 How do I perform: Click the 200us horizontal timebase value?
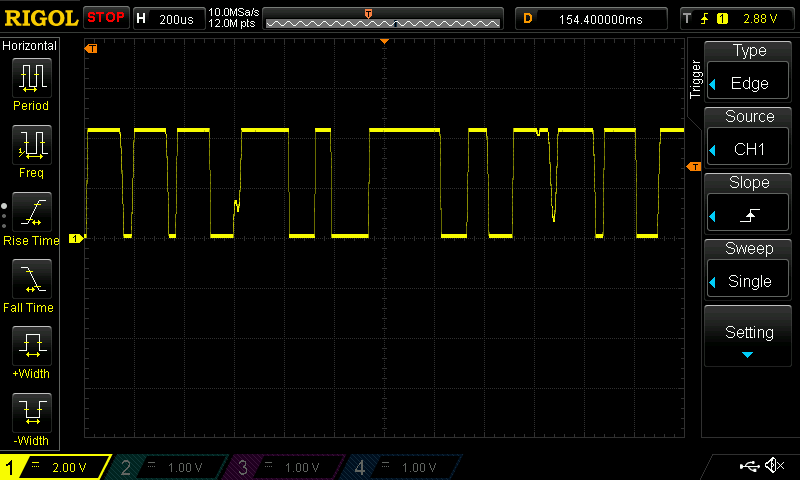[x=176, y=19]
